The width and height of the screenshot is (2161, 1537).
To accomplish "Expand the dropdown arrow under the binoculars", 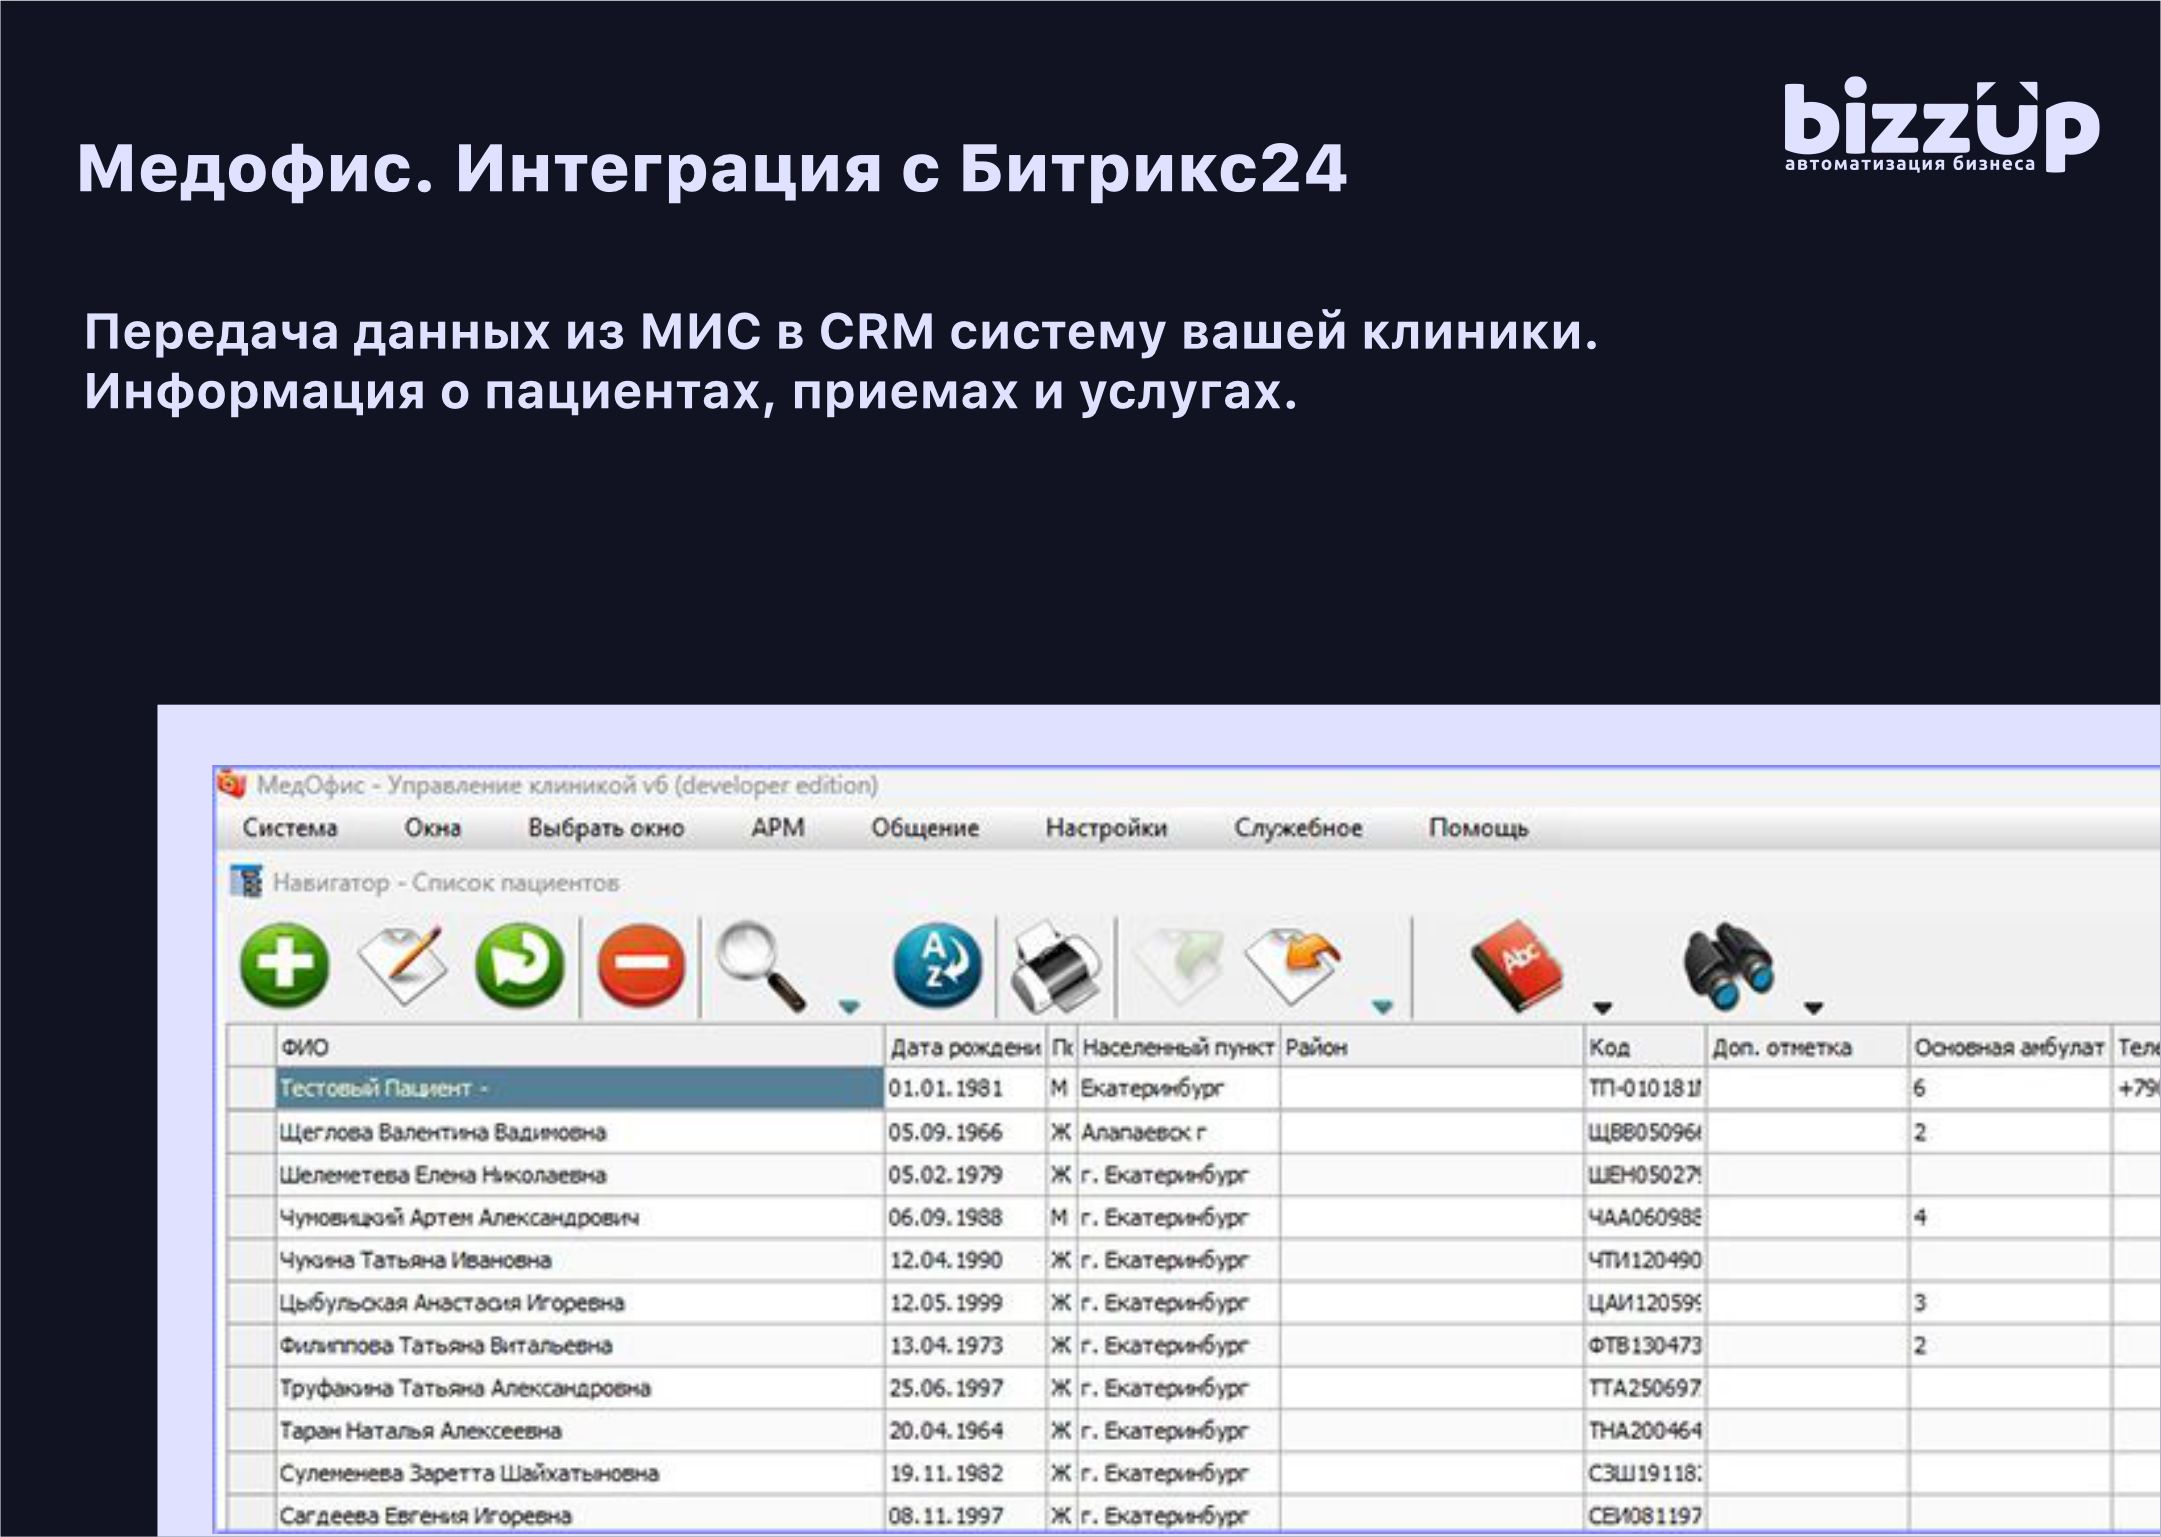I will point(1814,1008).
